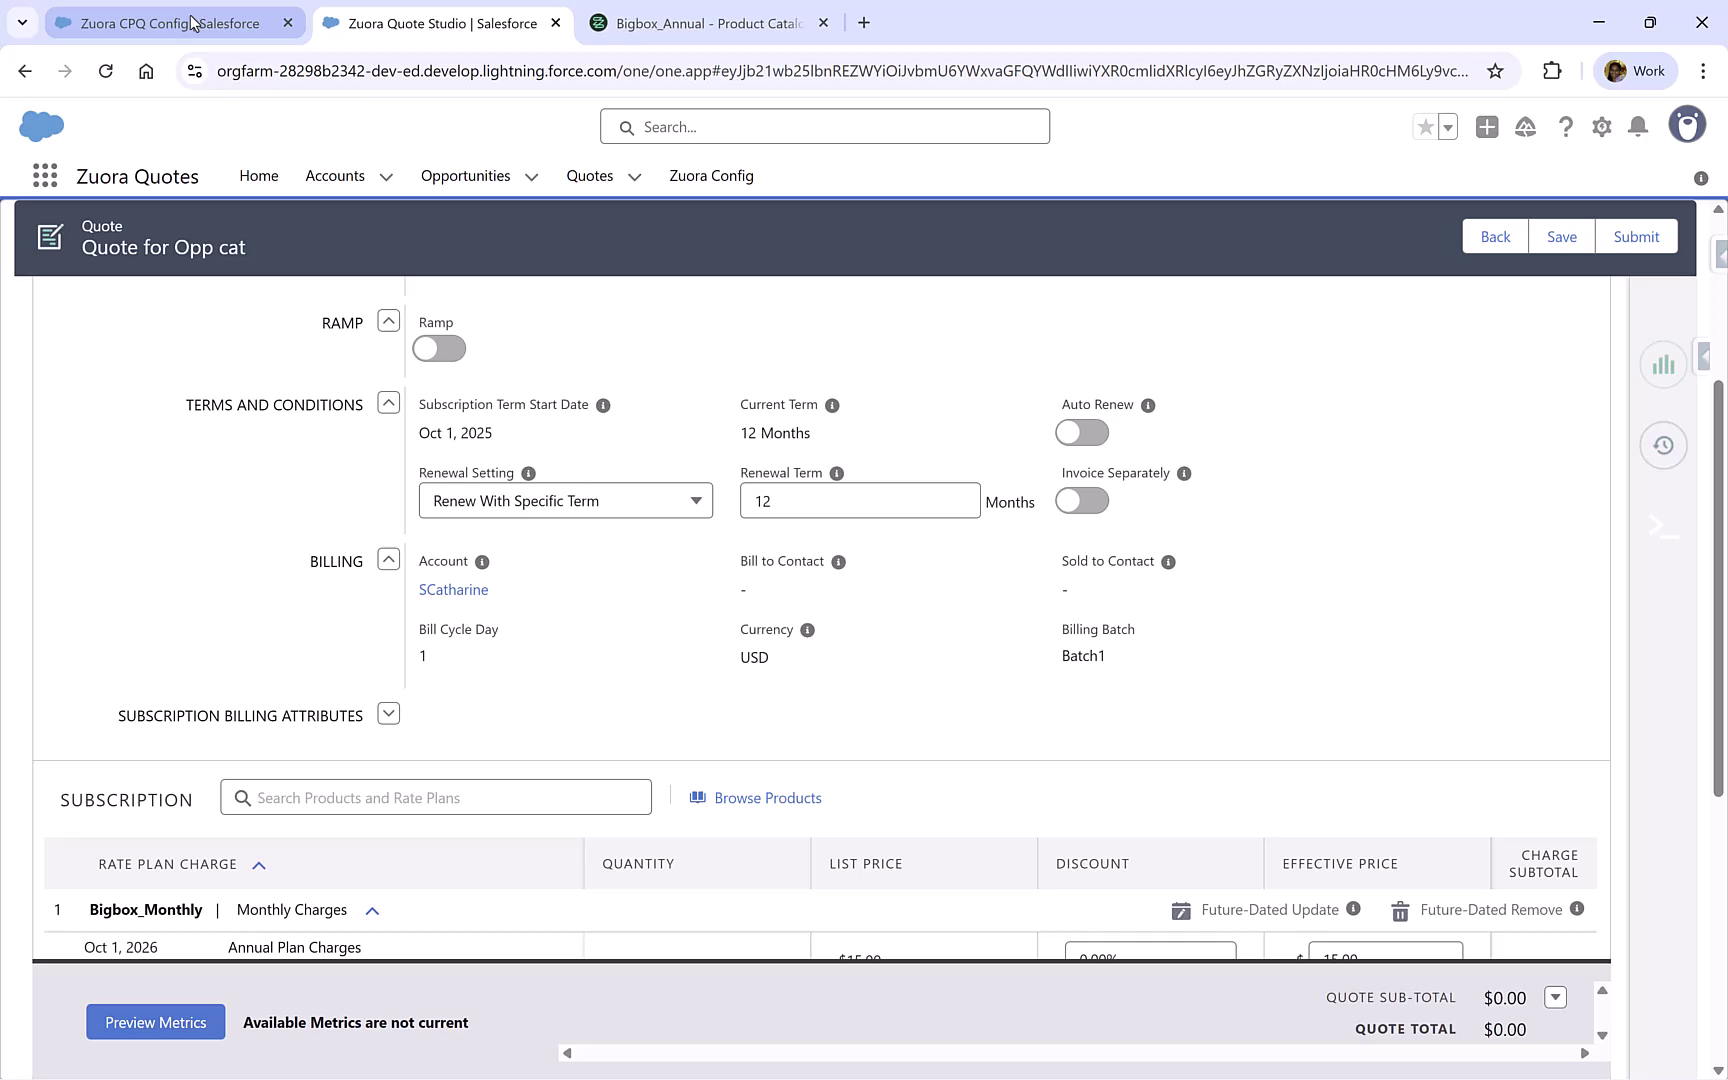This screenshot has width=1728, height=1080.
Task: Open the version history icon in right sidebar
Action: (x=1663, y=445)
